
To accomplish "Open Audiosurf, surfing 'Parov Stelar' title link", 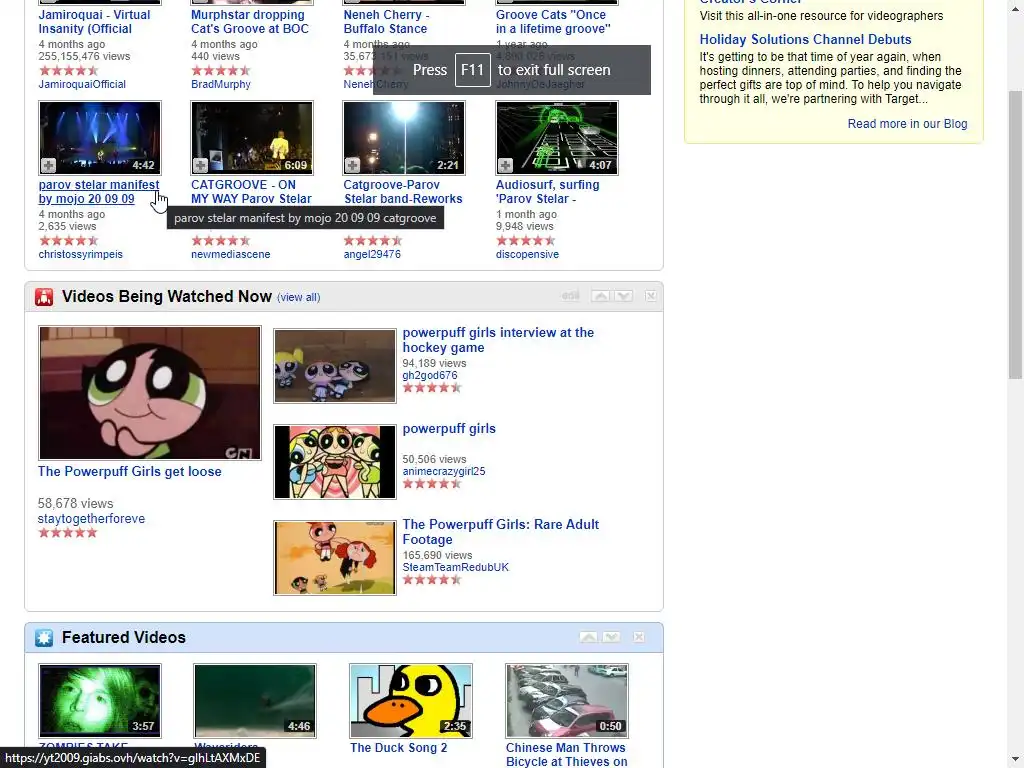I will pos(547,192).
